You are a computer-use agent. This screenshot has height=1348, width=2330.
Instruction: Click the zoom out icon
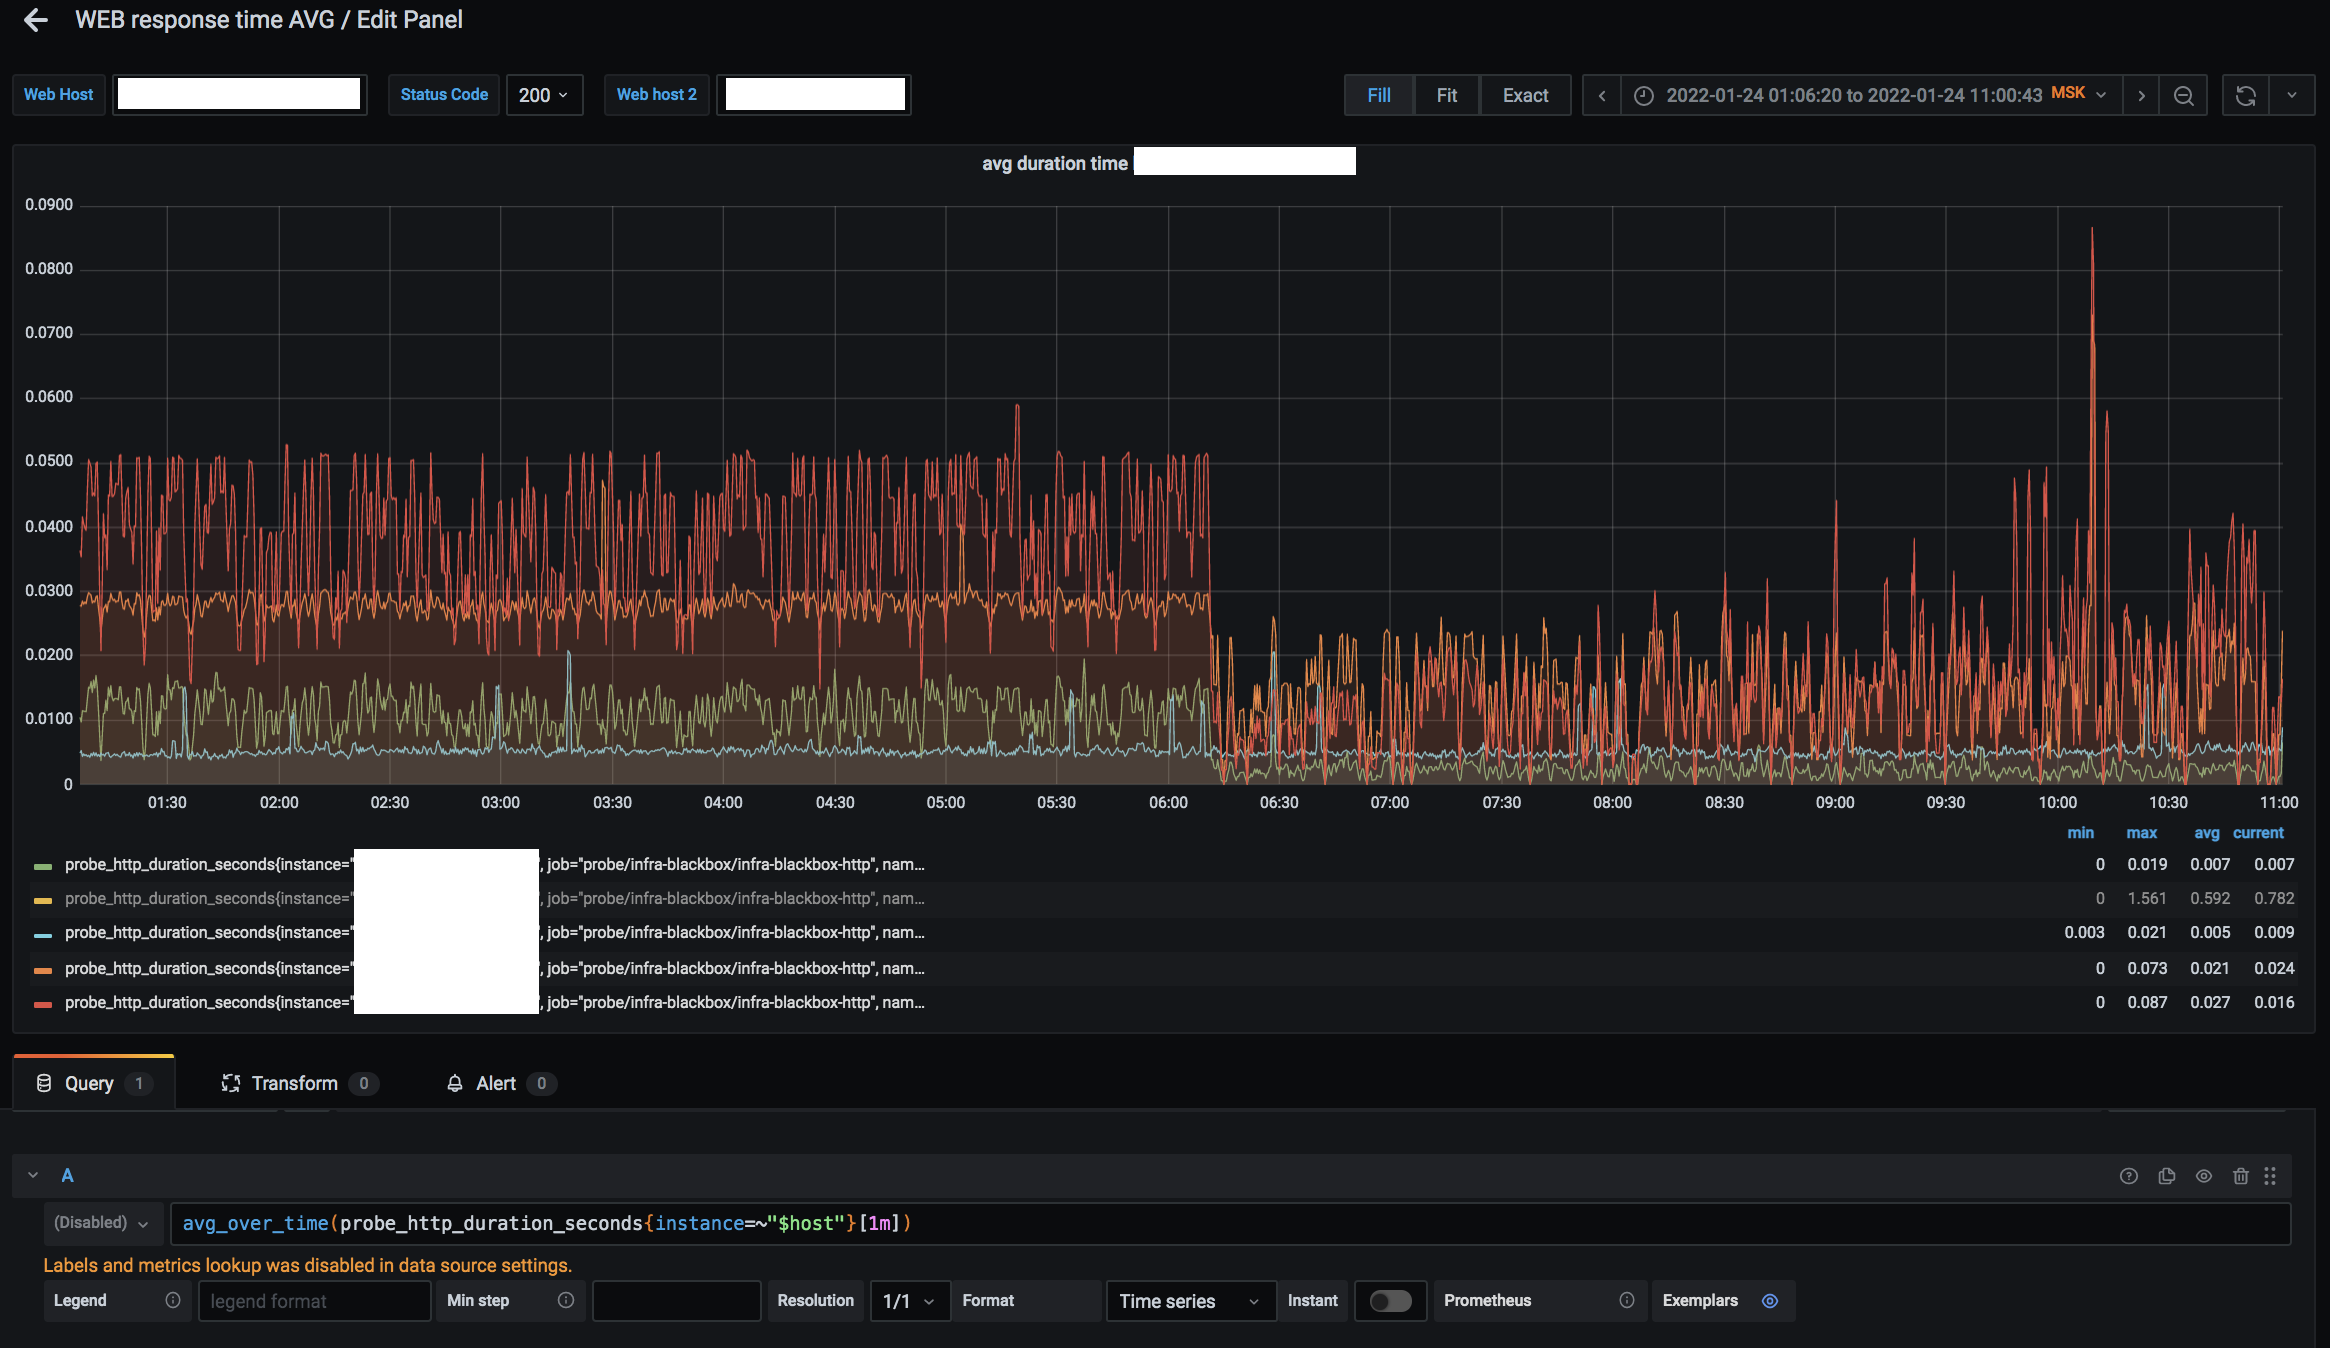2186,95
